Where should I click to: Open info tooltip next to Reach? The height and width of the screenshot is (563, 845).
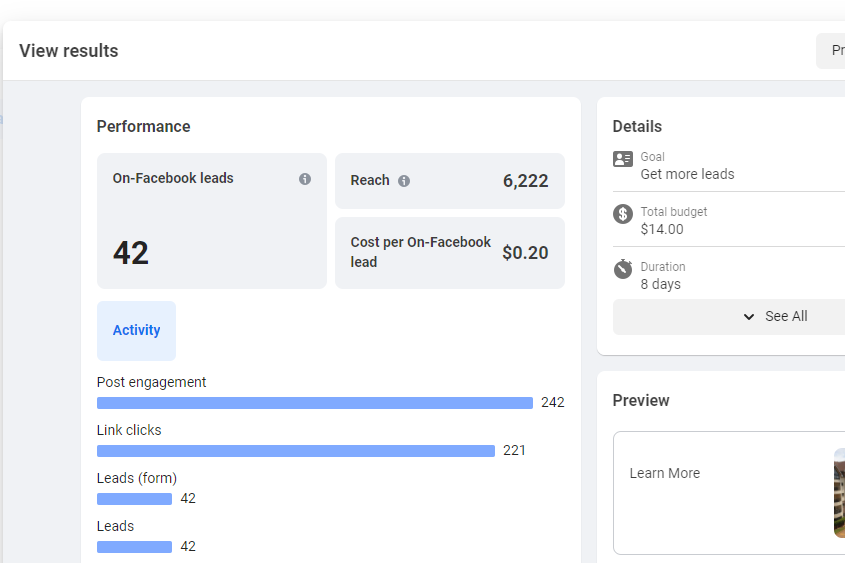404,181
